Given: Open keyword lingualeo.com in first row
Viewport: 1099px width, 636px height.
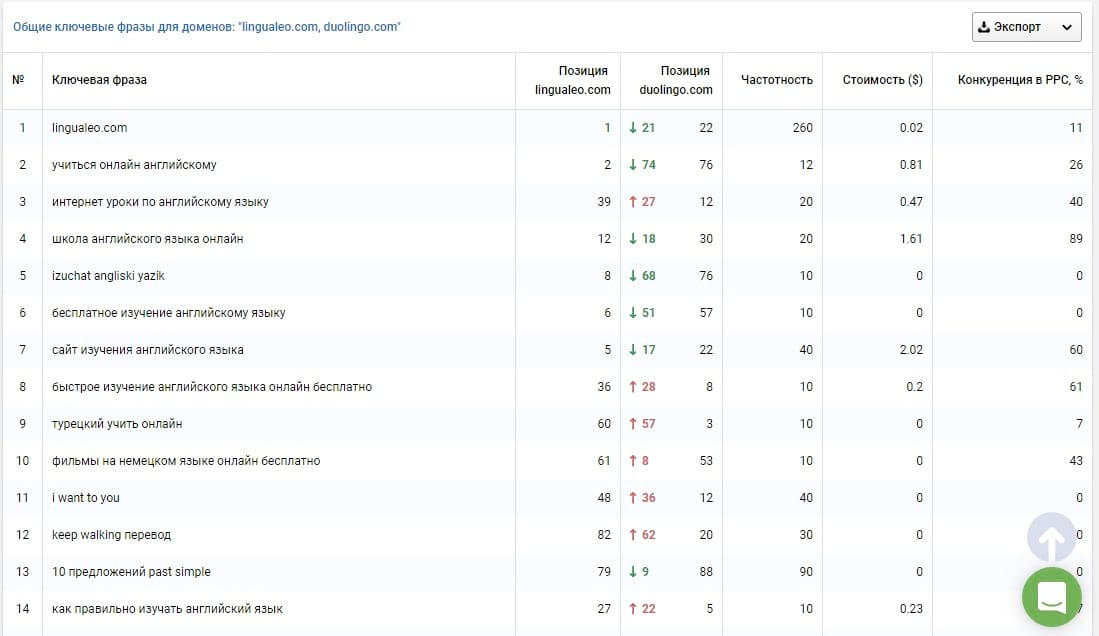Looking at the screenshot, I should click(x=90, y=128).
